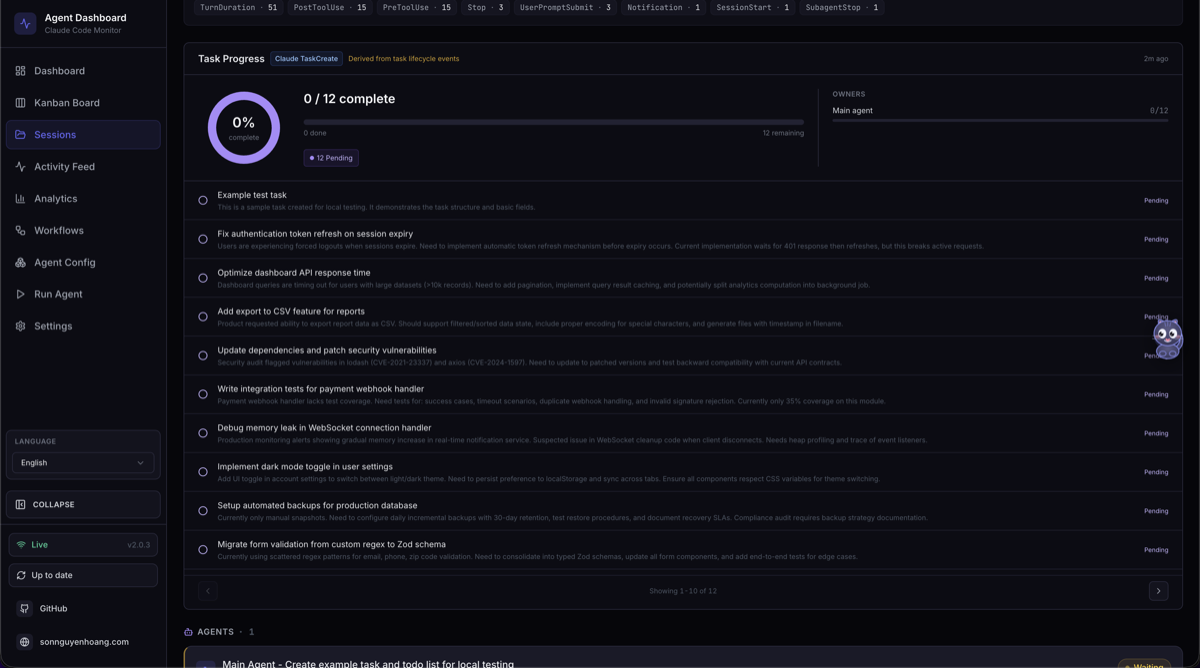Click the globe icon beside sonnguyenhoang.com

coord(25,642)
